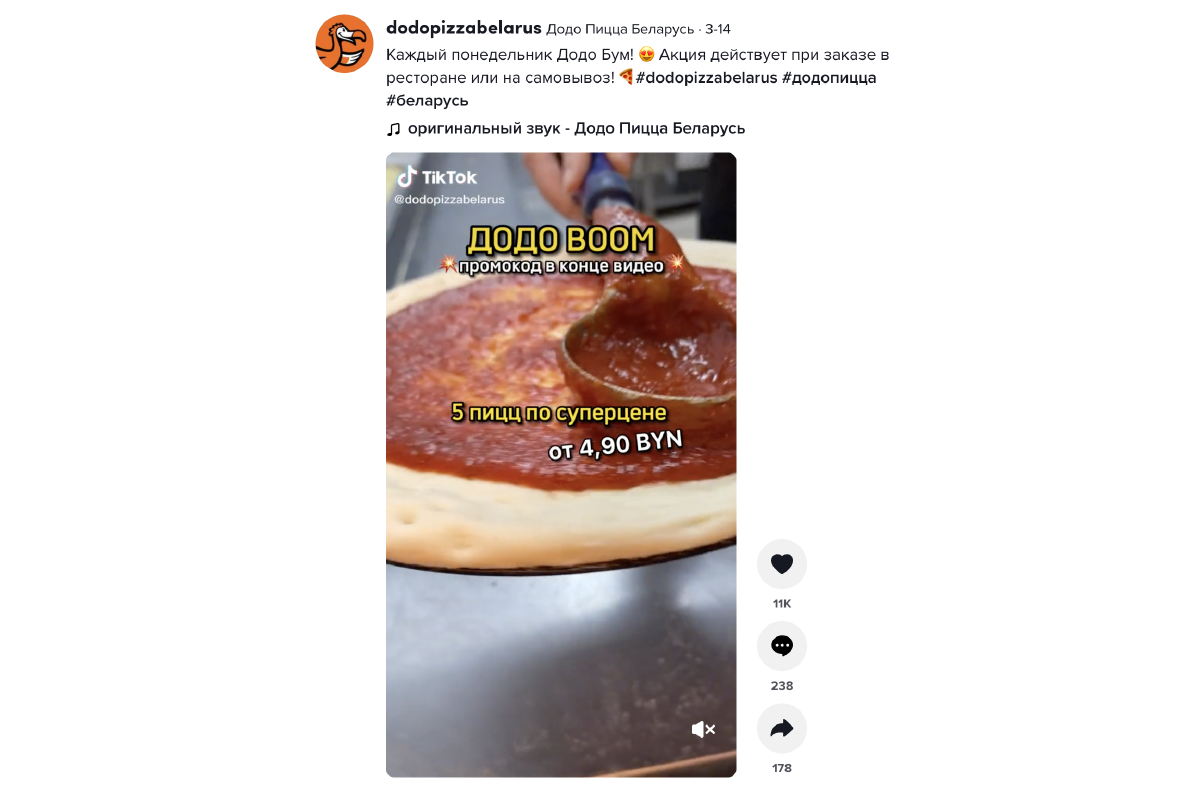Like the video with the heart icon
1200x800 pixels.
point(782,564)
